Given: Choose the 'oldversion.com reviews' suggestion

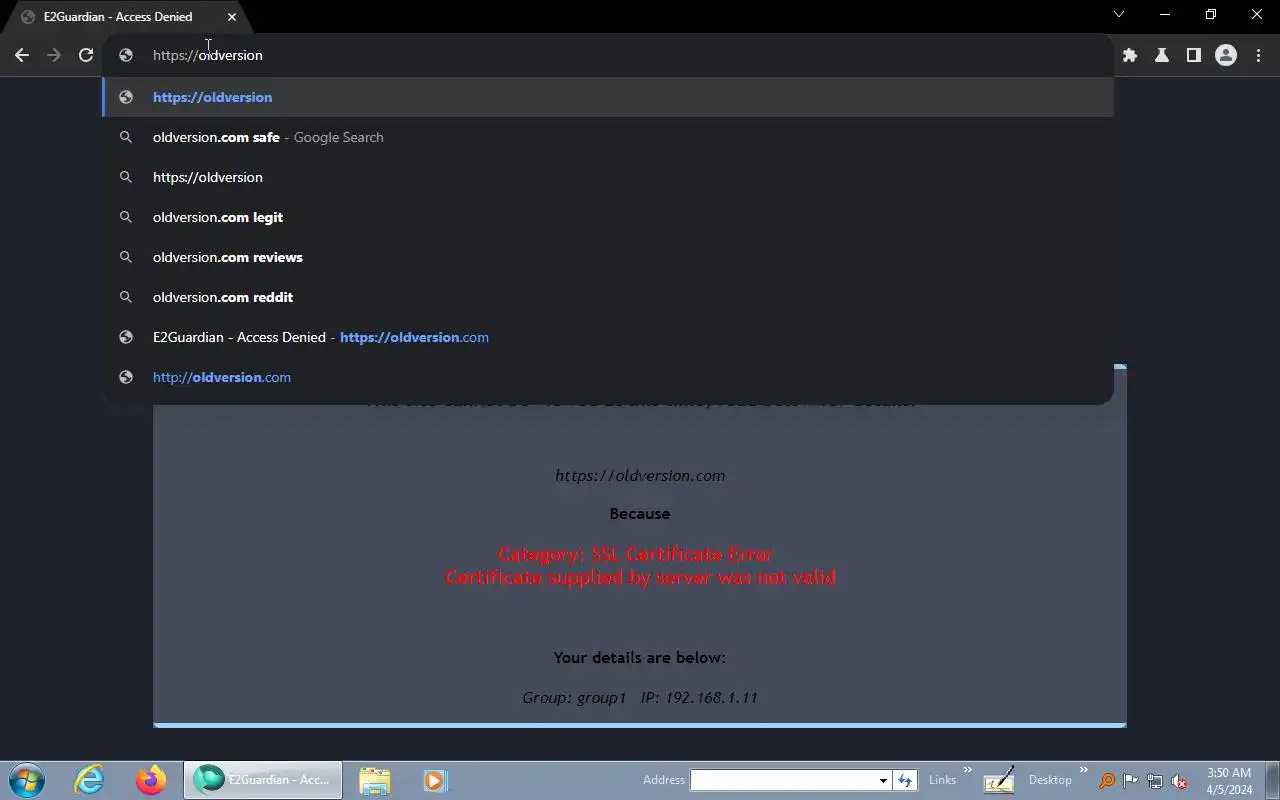Looking at the screenshot, I should tap(608, 257).
